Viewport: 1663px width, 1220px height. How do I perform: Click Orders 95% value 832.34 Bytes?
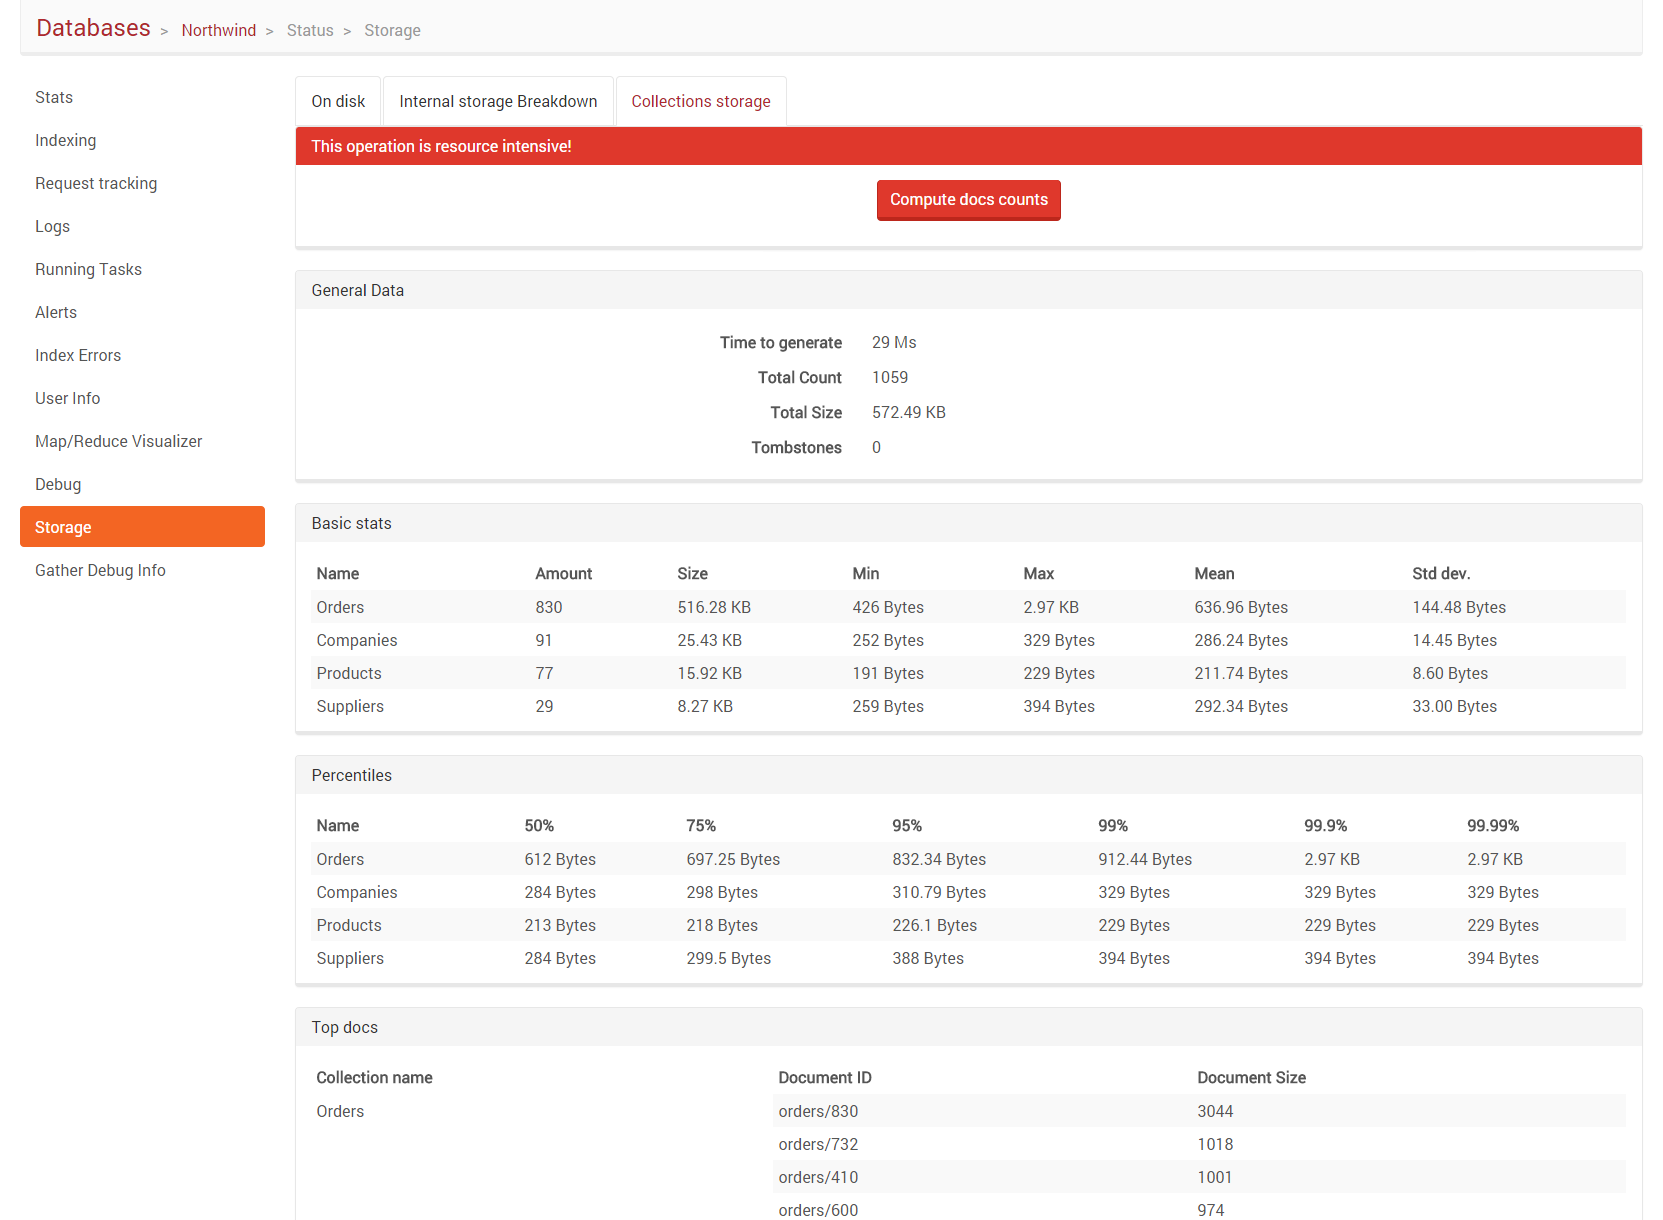(939, 859)
